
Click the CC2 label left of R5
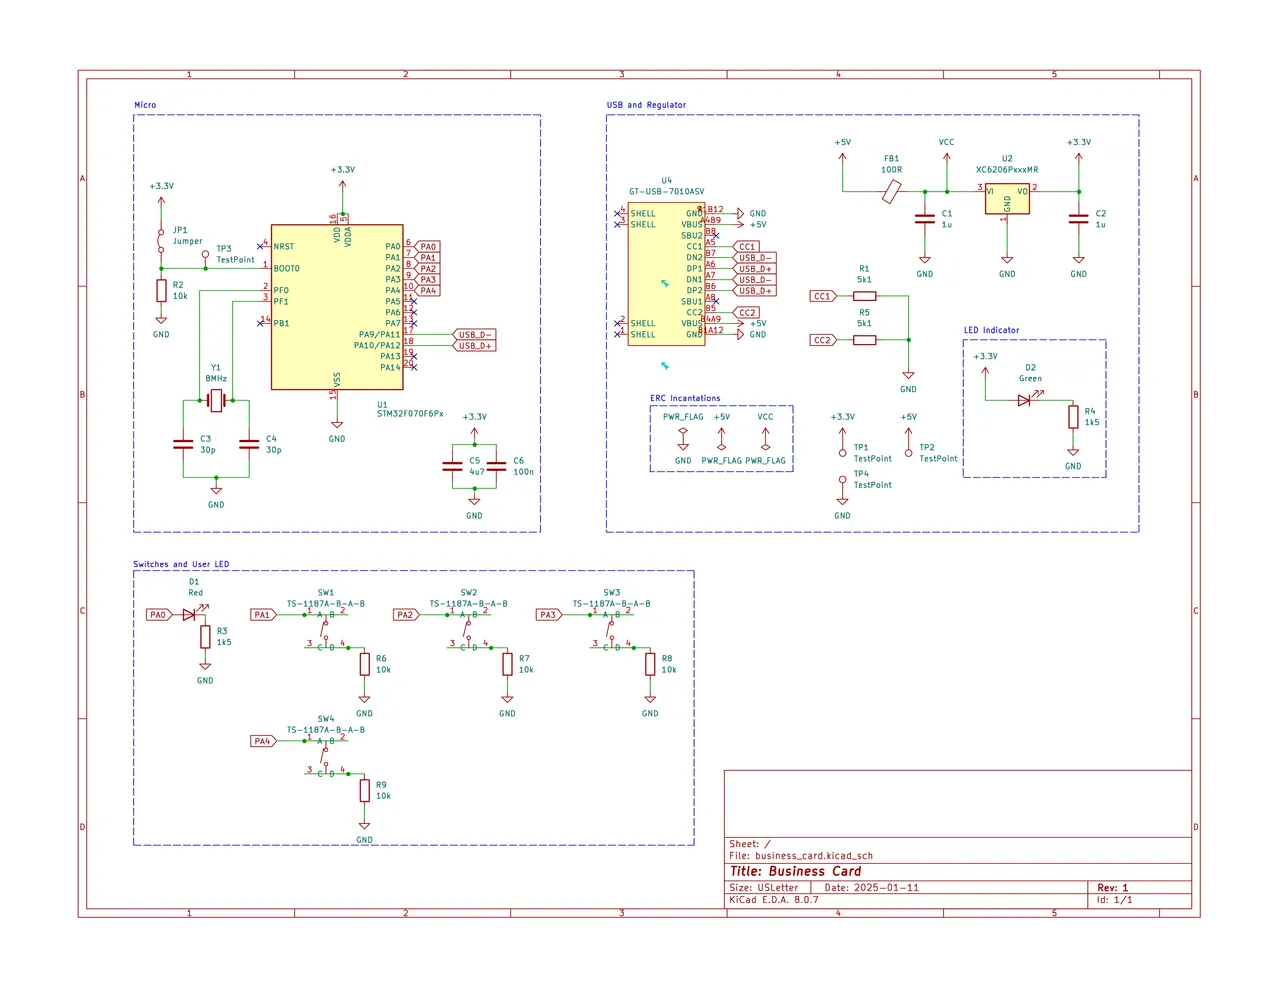[x=823, y=340]
